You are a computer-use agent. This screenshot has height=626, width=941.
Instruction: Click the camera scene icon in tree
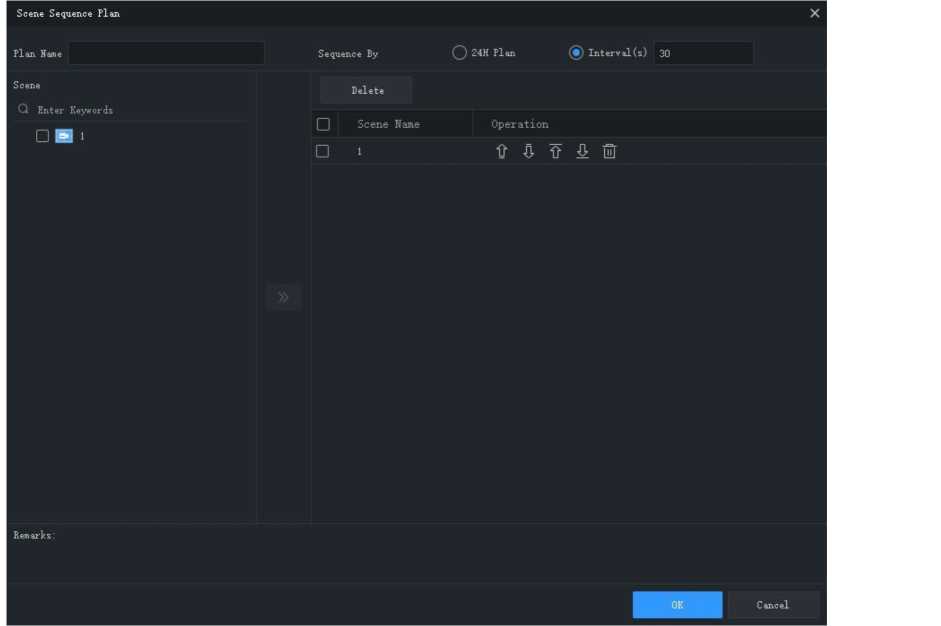pos(64,136)
